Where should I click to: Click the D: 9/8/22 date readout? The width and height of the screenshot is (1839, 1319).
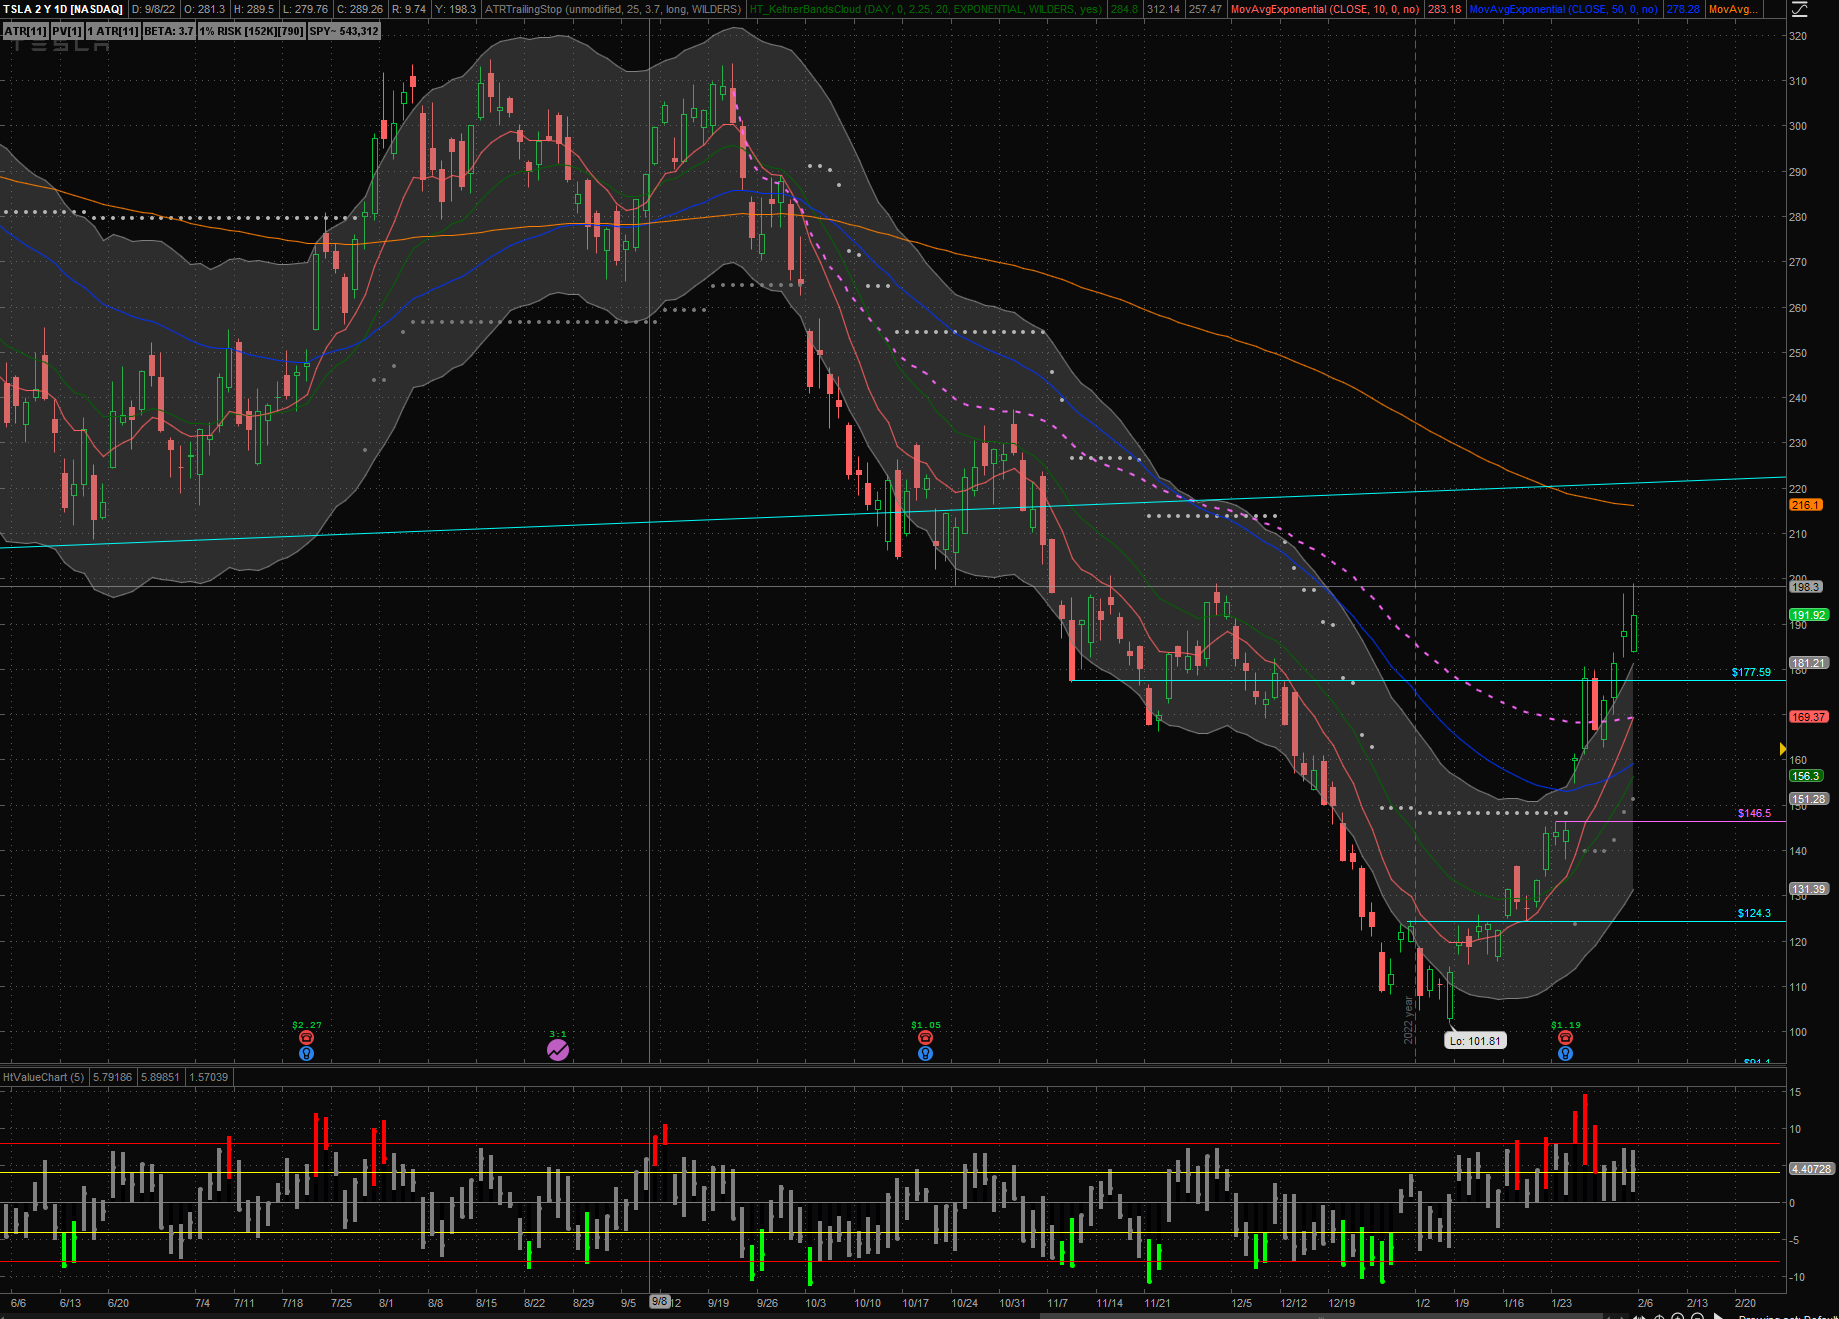[153, 9]
